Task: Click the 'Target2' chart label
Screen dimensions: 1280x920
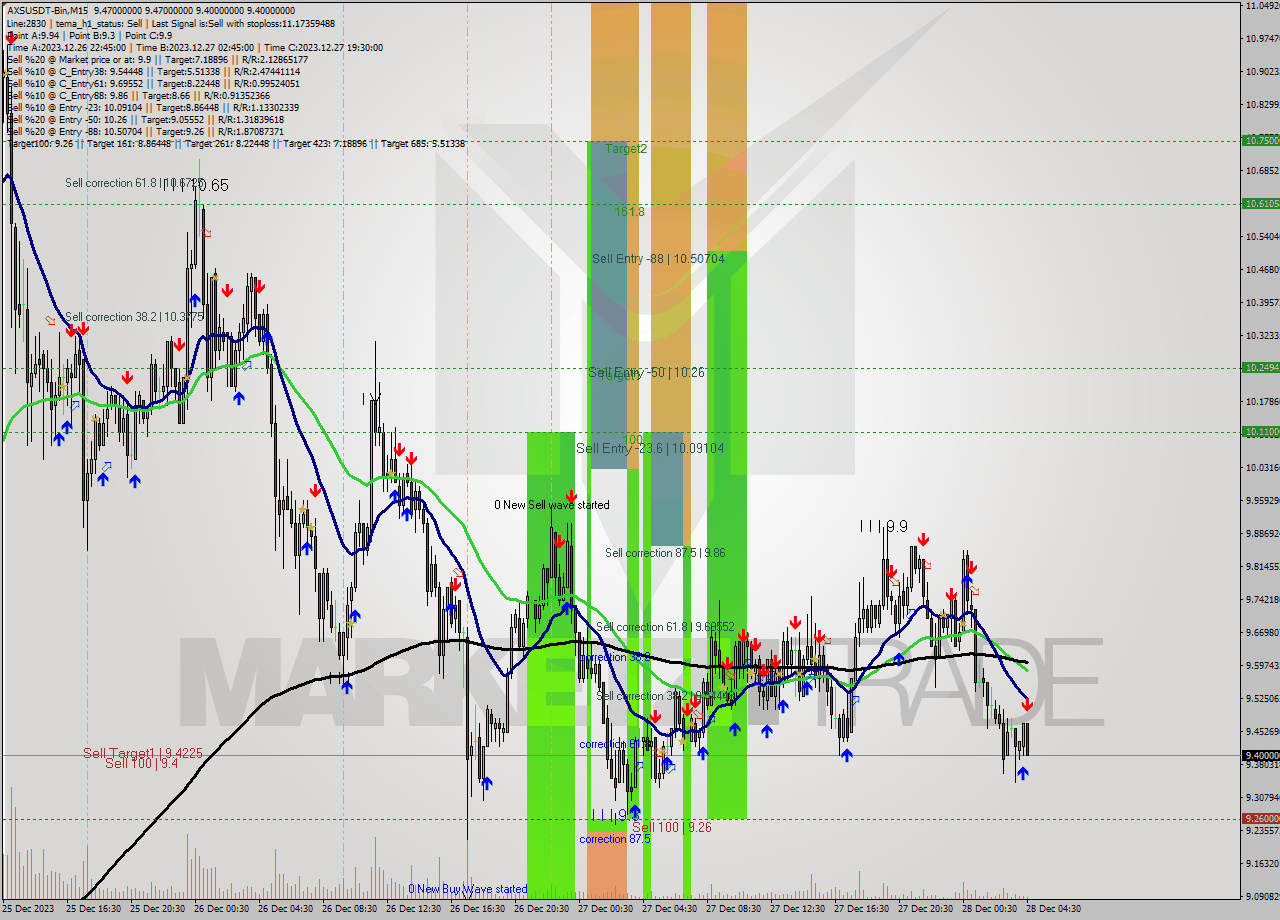Action: click(x=626, y=148)
